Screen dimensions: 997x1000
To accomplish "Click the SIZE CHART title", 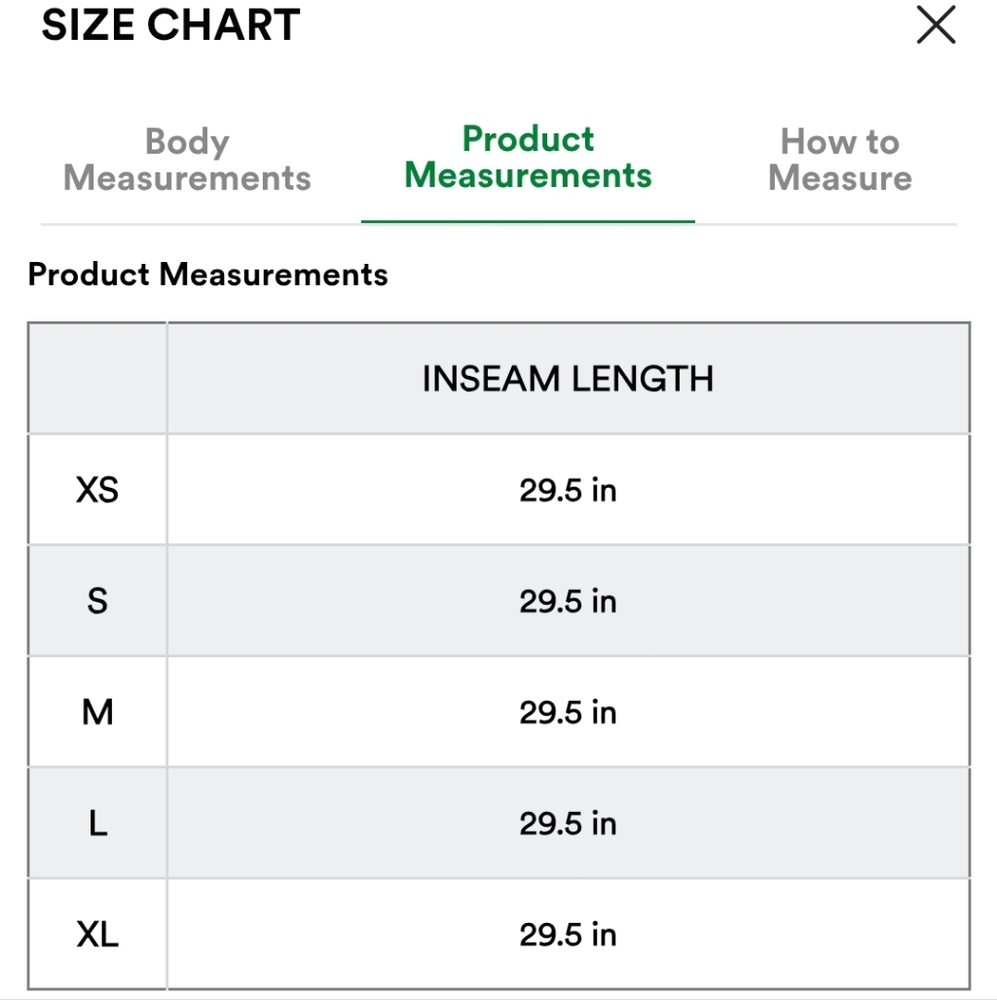I will pos(171,25).
